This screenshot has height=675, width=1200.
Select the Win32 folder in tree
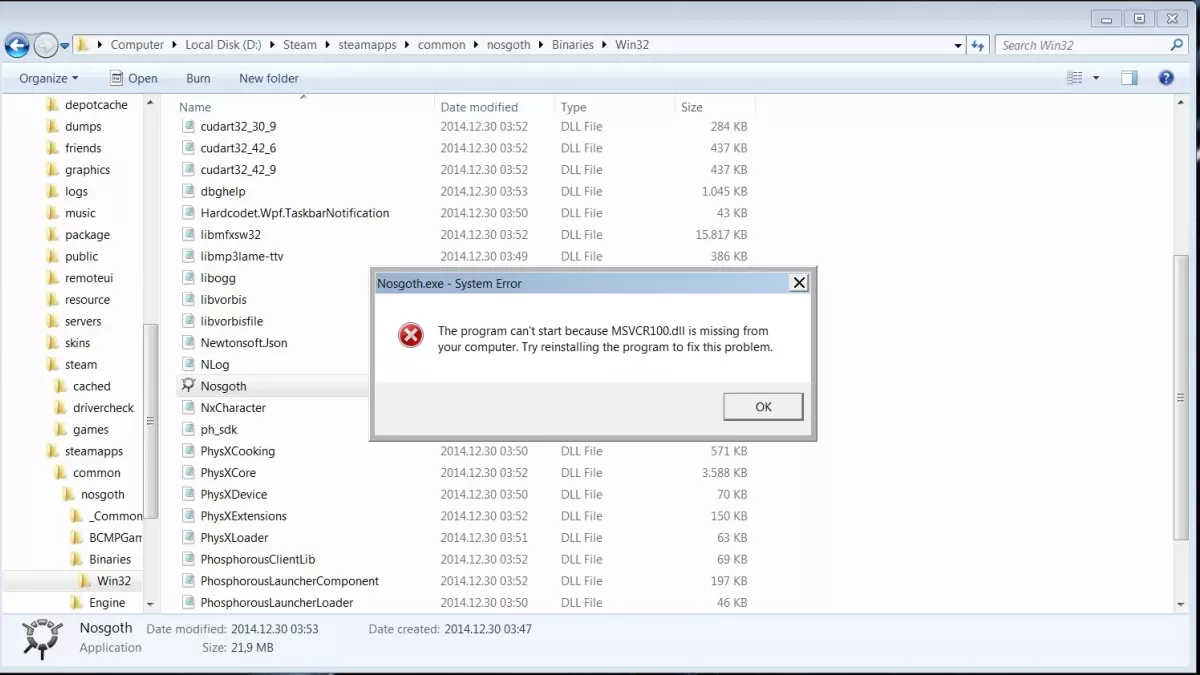pyautogui.click(x=114, y=581)
